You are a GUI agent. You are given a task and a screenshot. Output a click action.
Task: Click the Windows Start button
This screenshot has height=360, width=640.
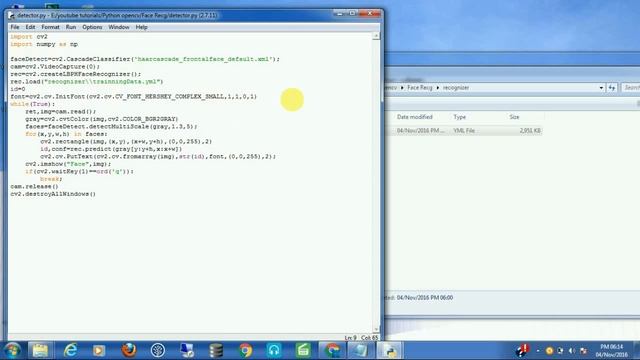tap(12, 350)
